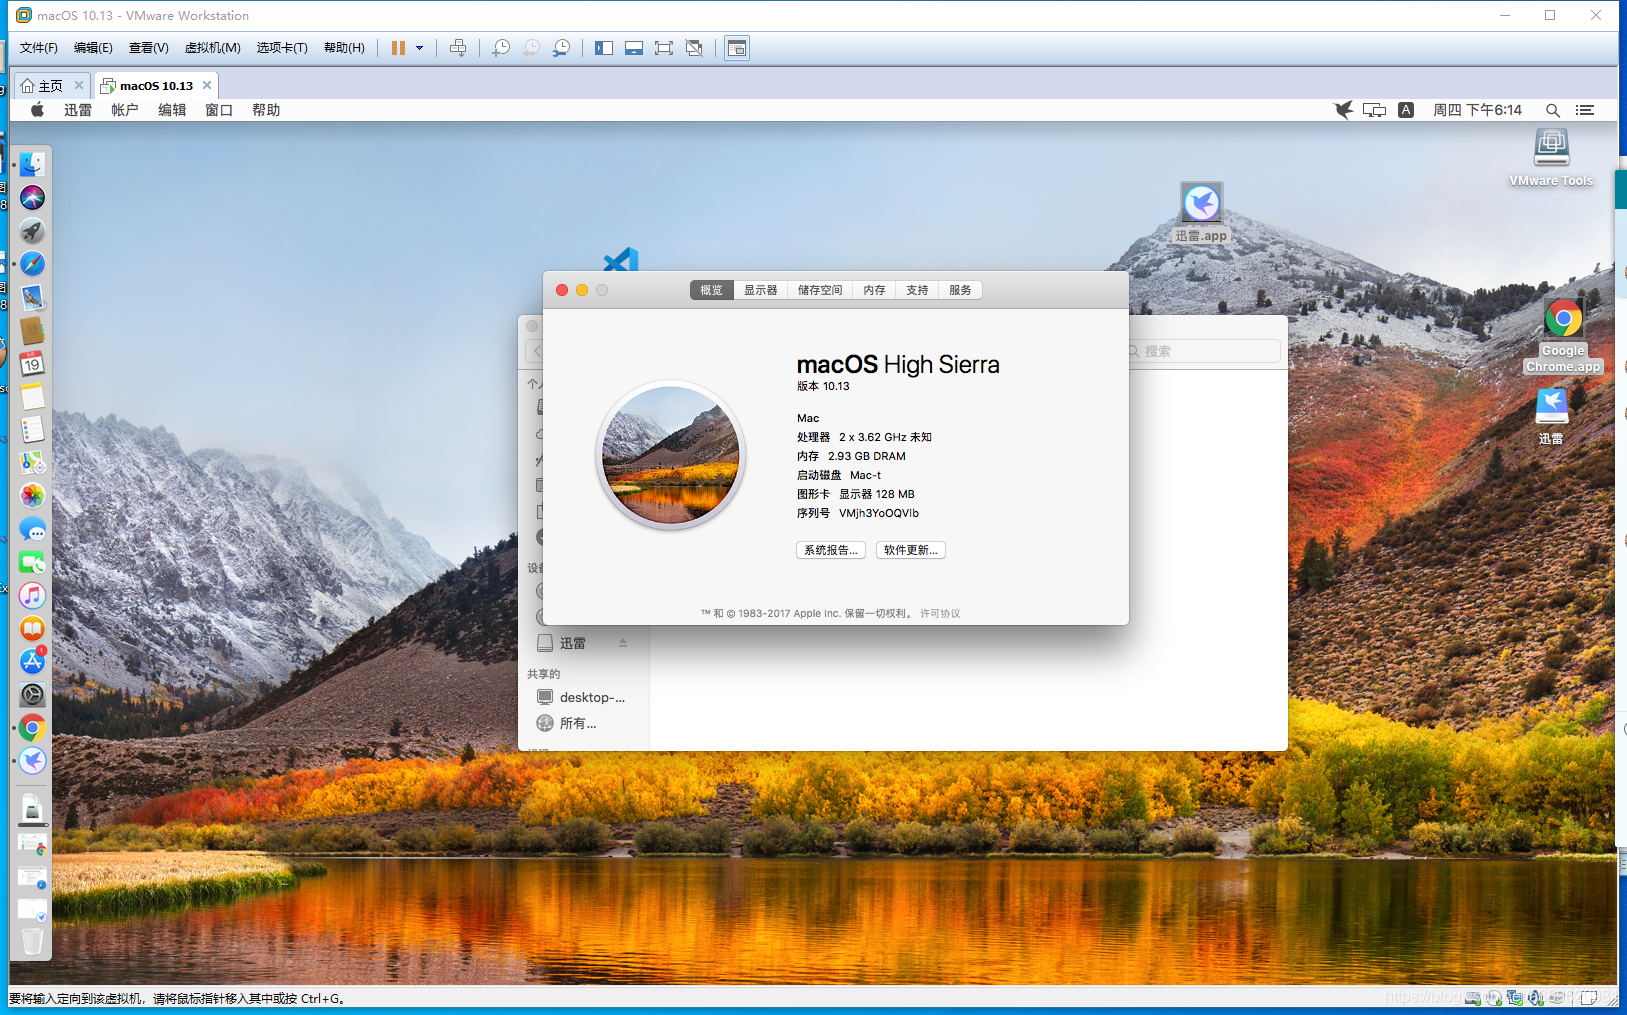Take a snapshot using the clock-plus icon
The image size is (1627, 1015).
click(501, 48)
